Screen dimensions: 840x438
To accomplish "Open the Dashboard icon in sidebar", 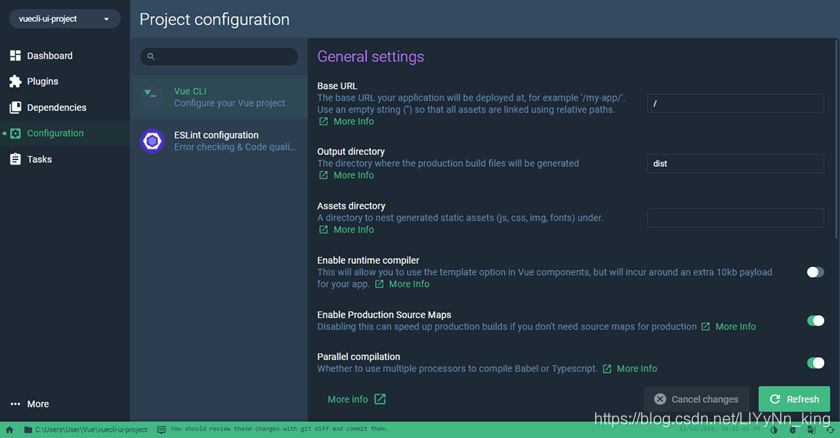I will pyautogui.click(x=16, y=56).
